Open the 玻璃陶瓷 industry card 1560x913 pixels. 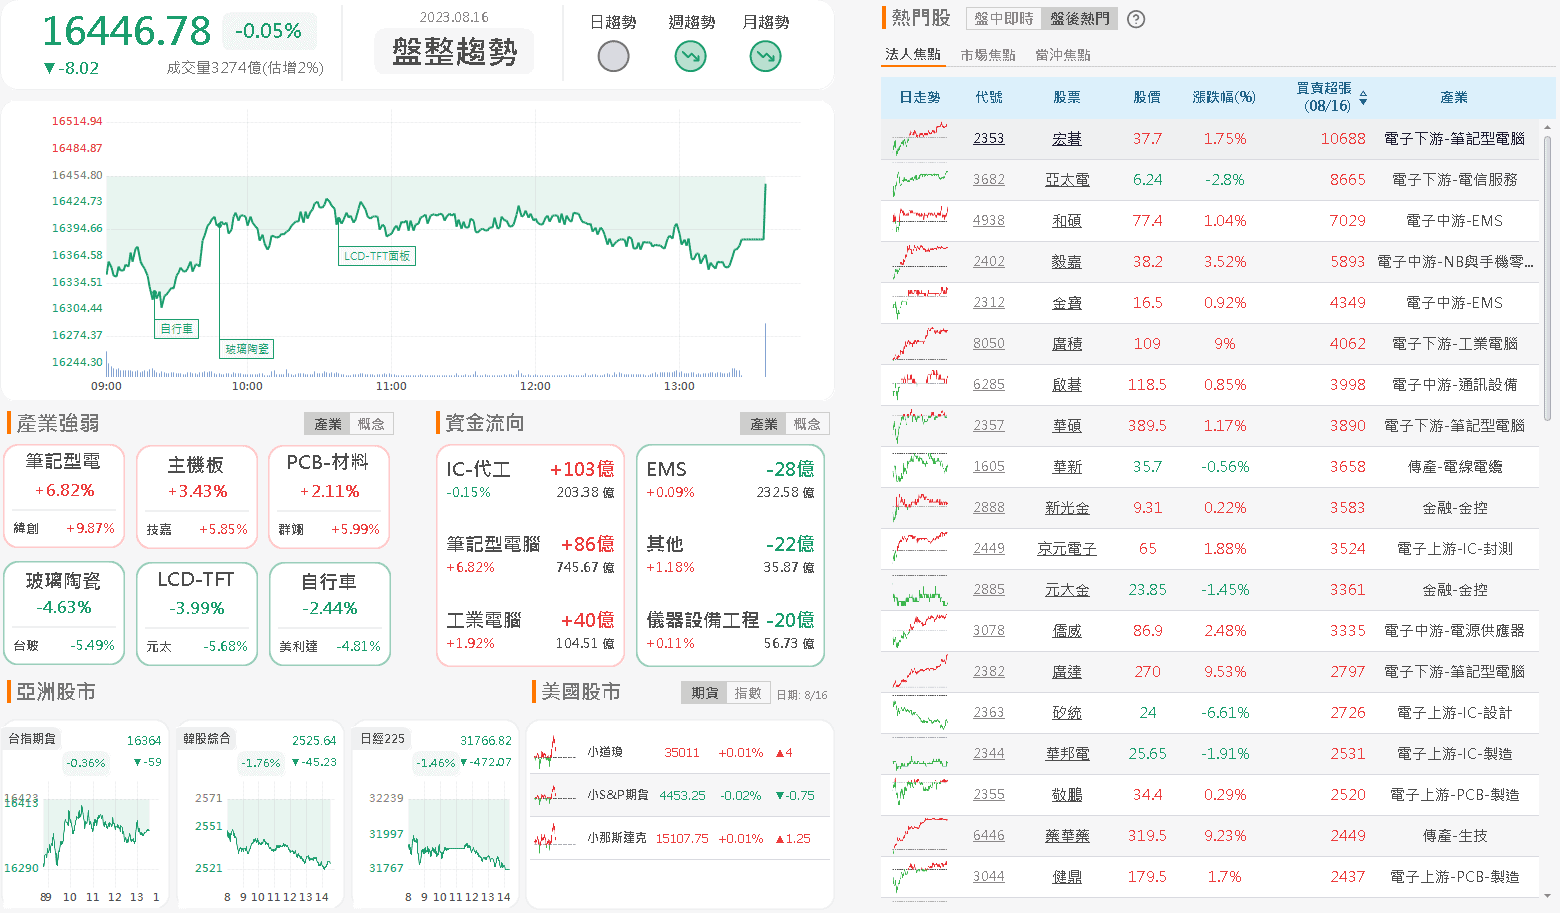65,613
